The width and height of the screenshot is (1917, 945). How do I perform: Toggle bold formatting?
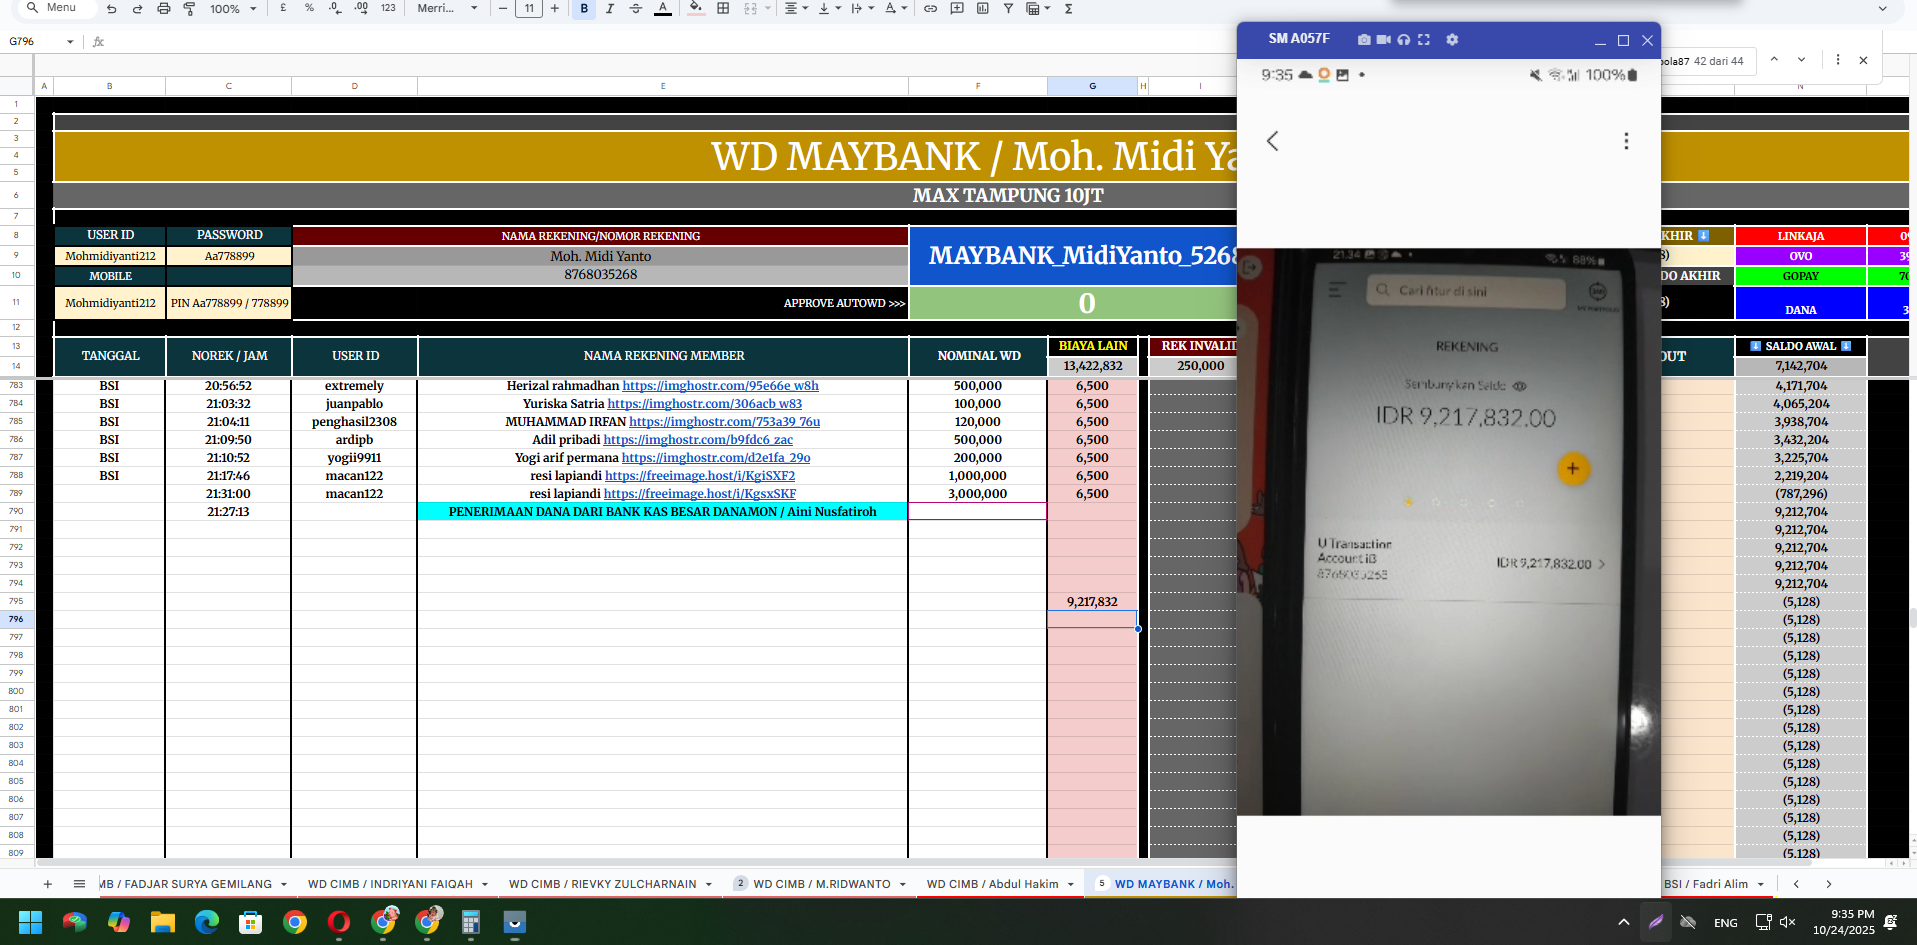tap(584, 8)
